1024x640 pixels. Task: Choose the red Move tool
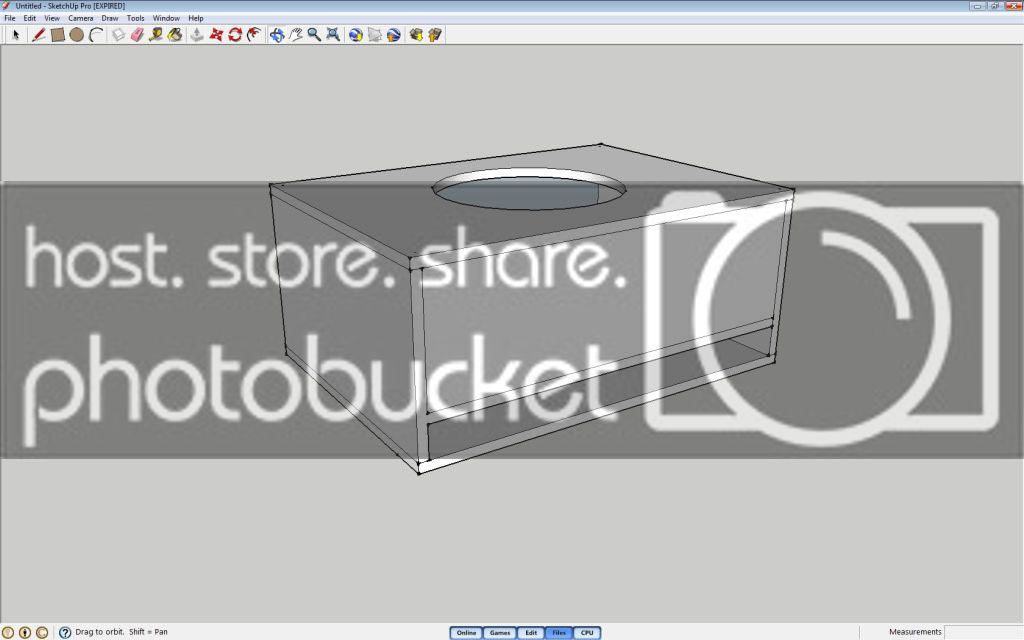(x=216, y=35)
